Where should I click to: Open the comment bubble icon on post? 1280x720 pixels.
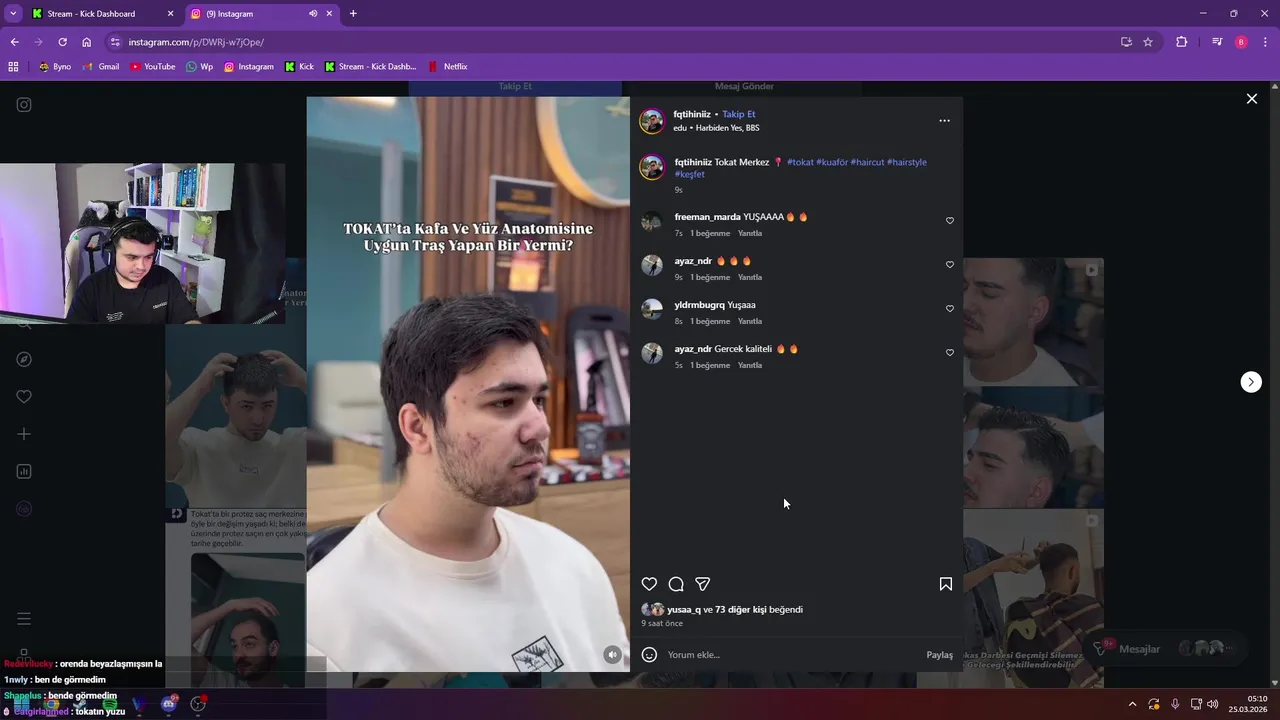coord(676,584)
